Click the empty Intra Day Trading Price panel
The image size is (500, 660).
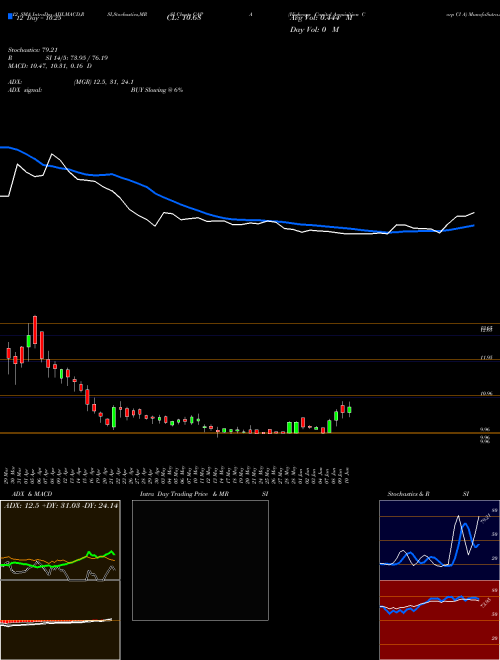click(200, 560)
